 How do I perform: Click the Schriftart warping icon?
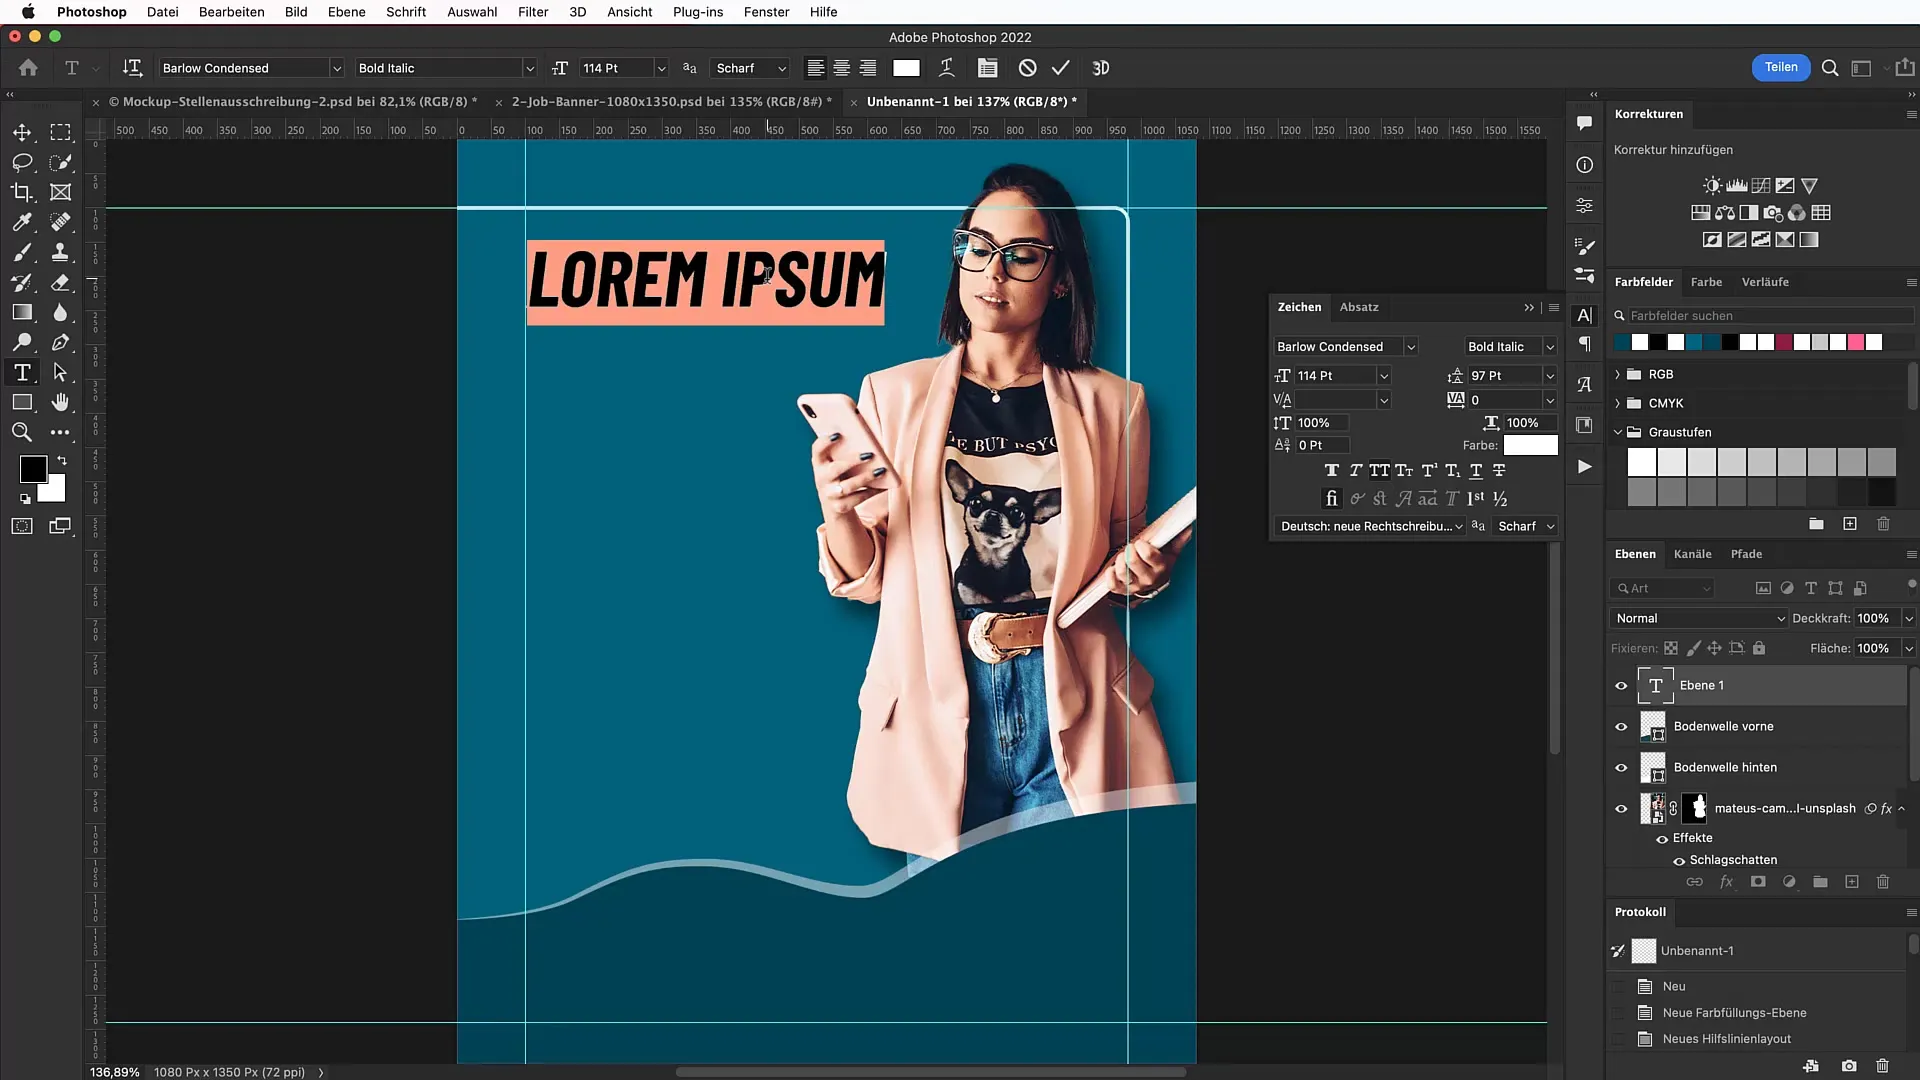click(945, 67)
